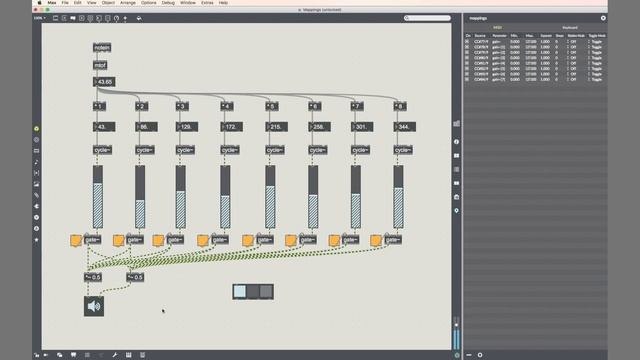The width and height of the screenshot is (640, 360).
Task: Open Toggle Mode dropdown in gain~[7] row
Action: pyautogui.click(x=596, y=80)
